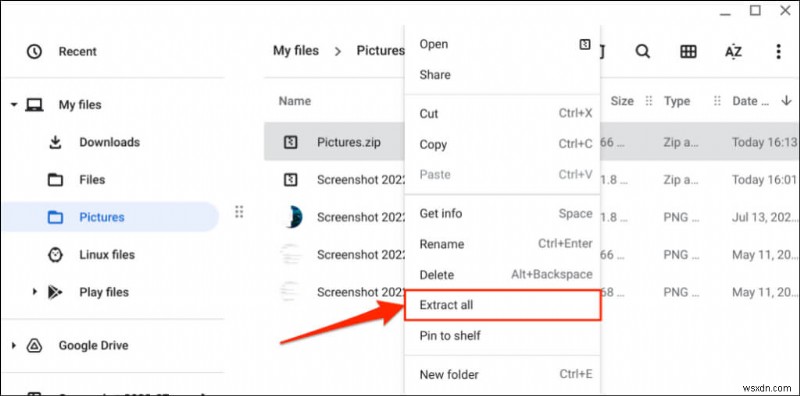This screenshot has height=396, width=800.
Task: Choose New folder in context menu
Action: (449, 375)
